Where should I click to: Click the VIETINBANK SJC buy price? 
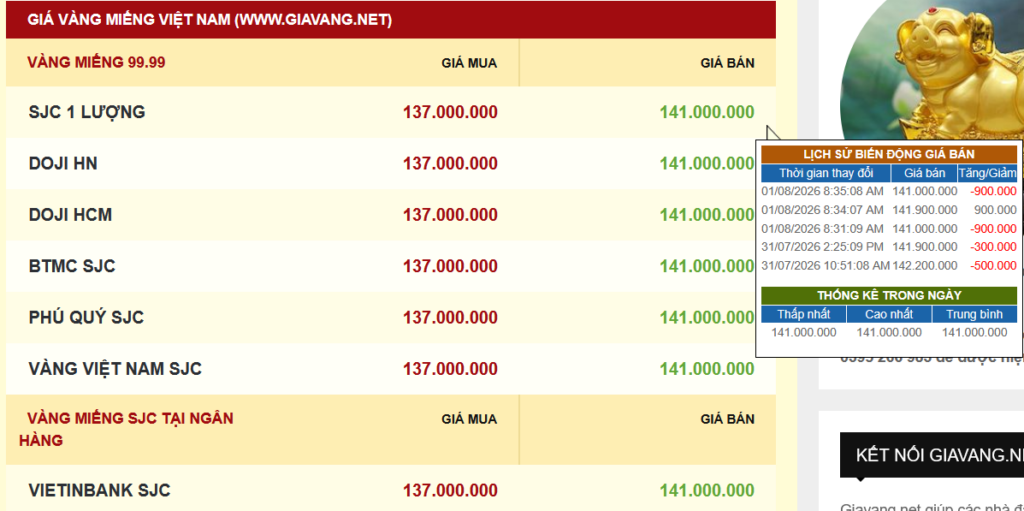(450, 491)
